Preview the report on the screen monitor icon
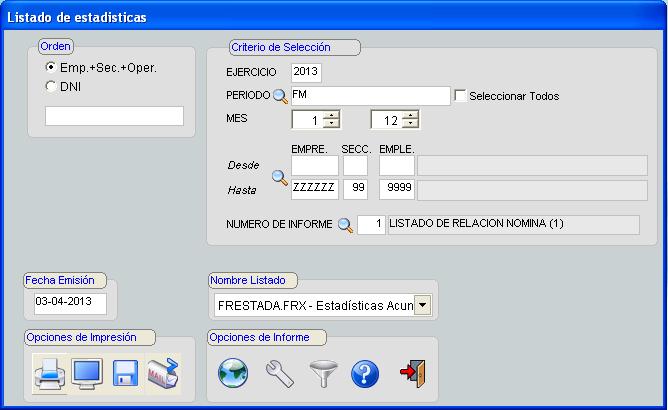 coord(87,374)
